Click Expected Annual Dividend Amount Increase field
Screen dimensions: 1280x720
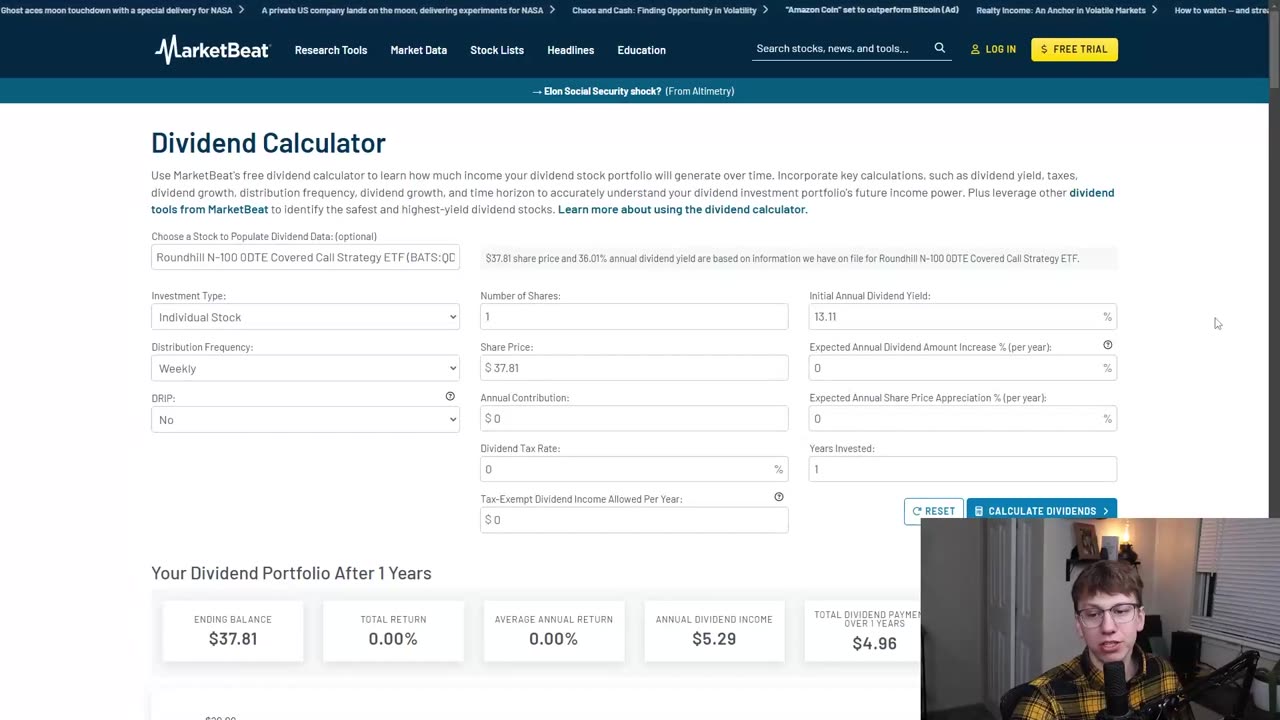click(962, 367)
